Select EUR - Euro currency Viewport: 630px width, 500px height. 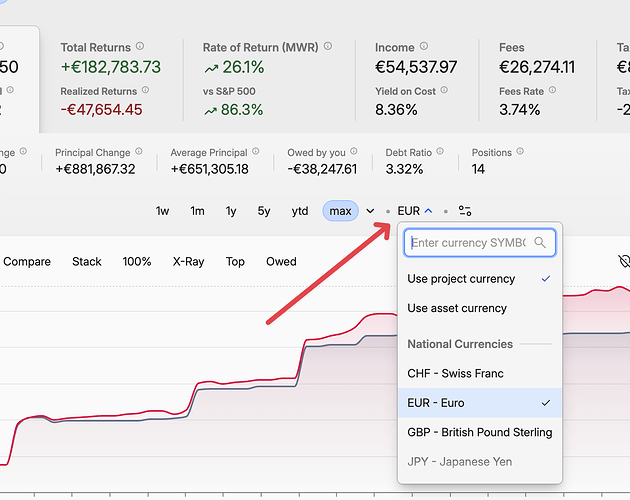[x=480, y=403]
